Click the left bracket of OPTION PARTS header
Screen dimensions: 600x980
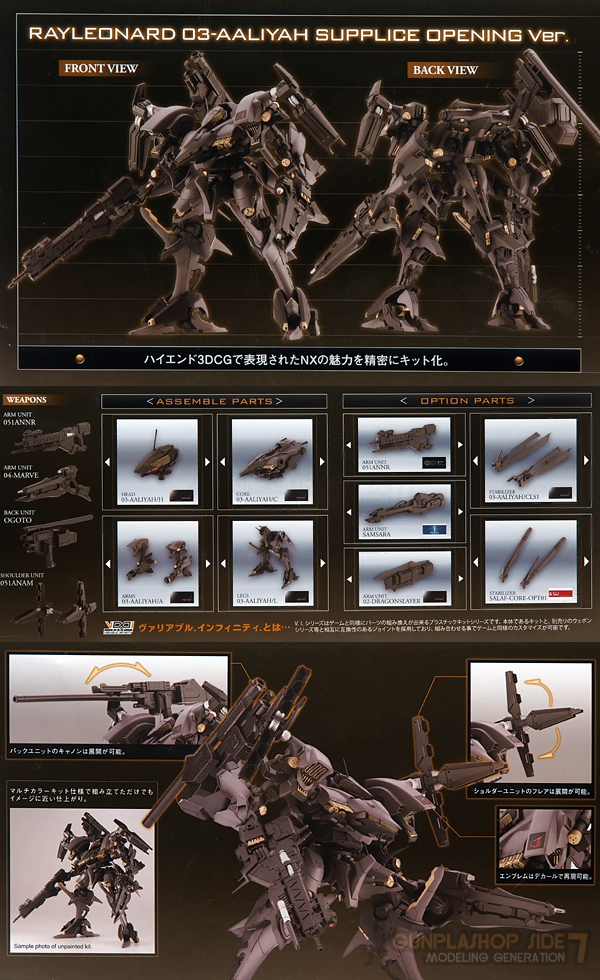[404, 401]
